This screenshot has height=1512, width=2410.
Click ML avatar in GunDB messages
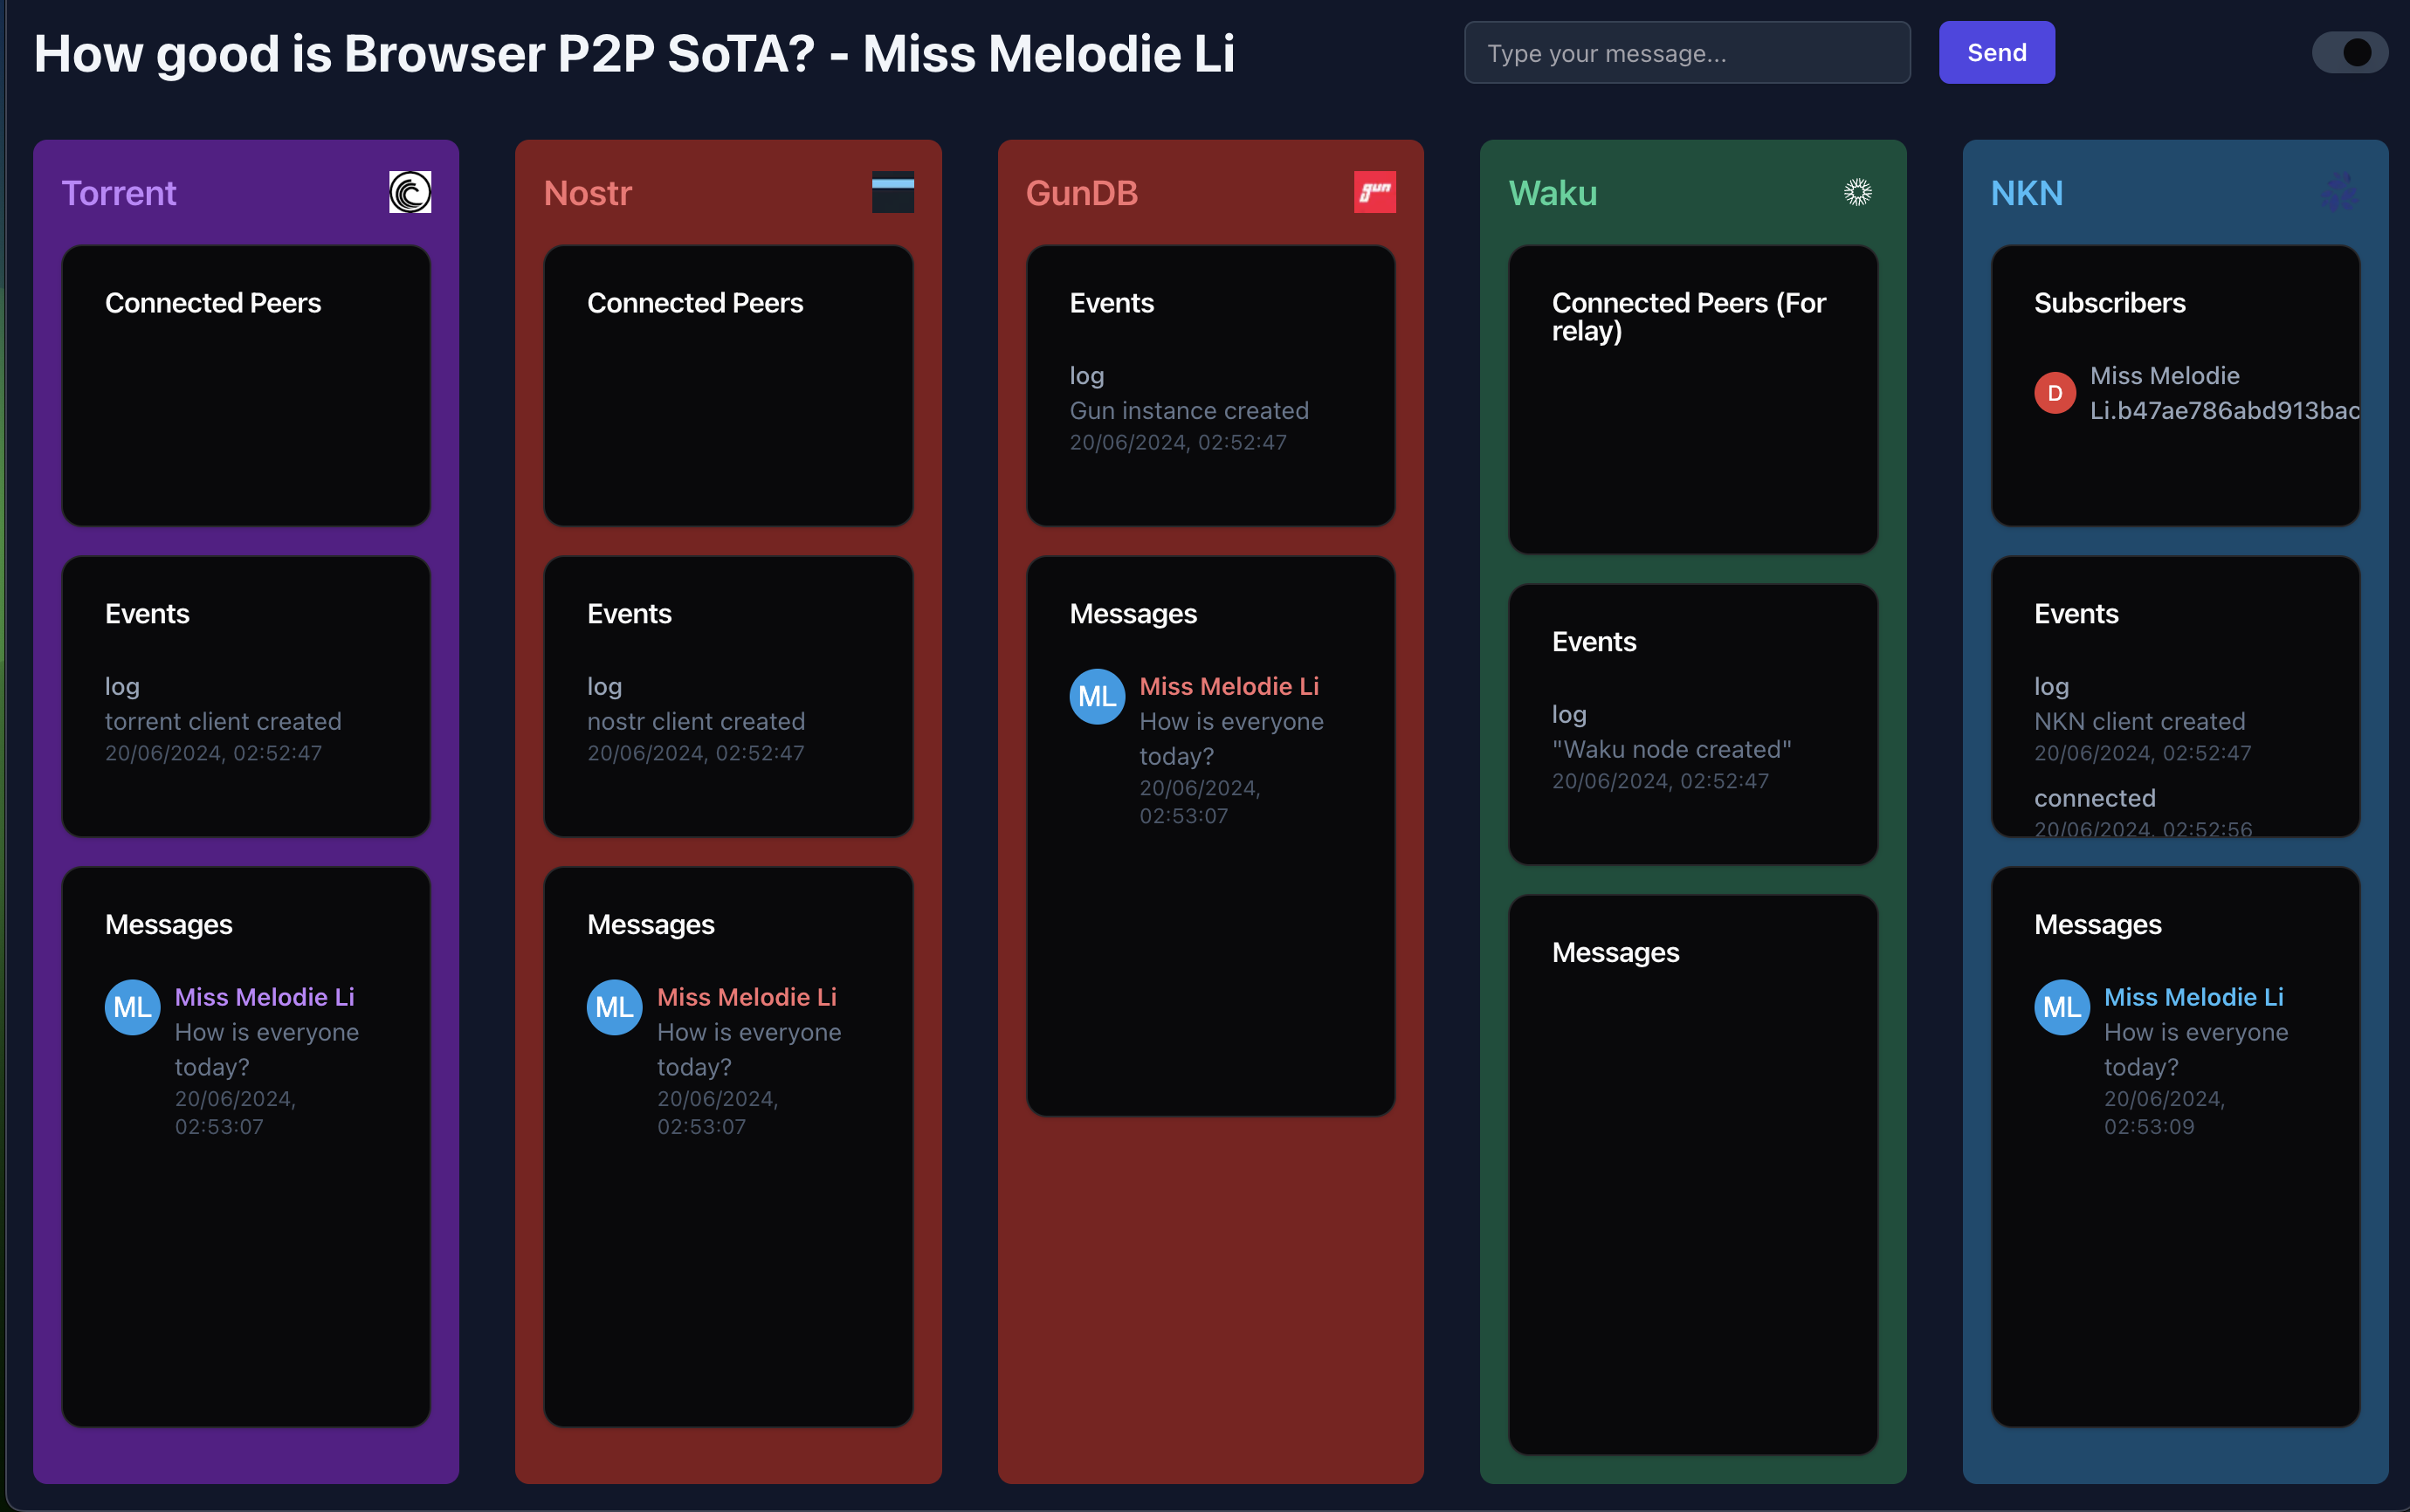coord(1097,696)
